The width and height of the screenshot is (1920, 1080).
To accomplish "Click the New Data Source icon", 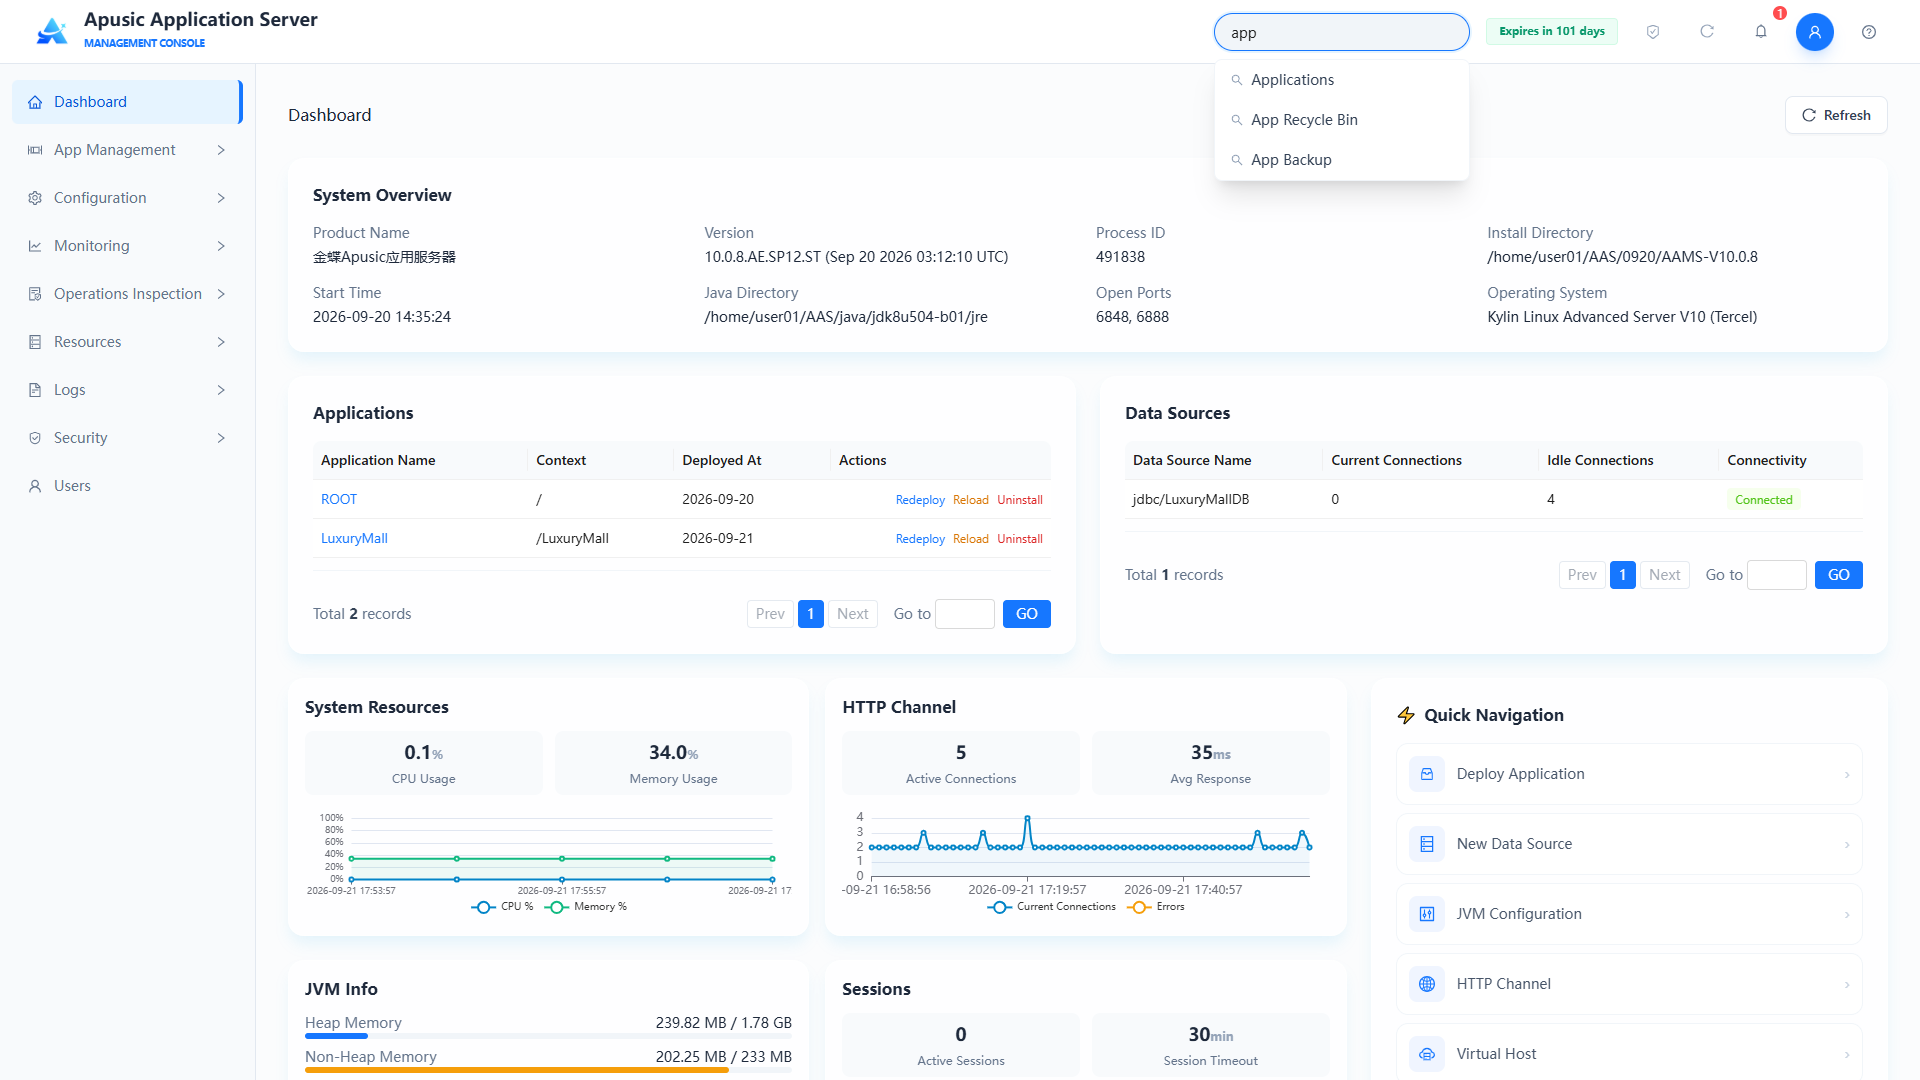I will [x=1427, y=844].
